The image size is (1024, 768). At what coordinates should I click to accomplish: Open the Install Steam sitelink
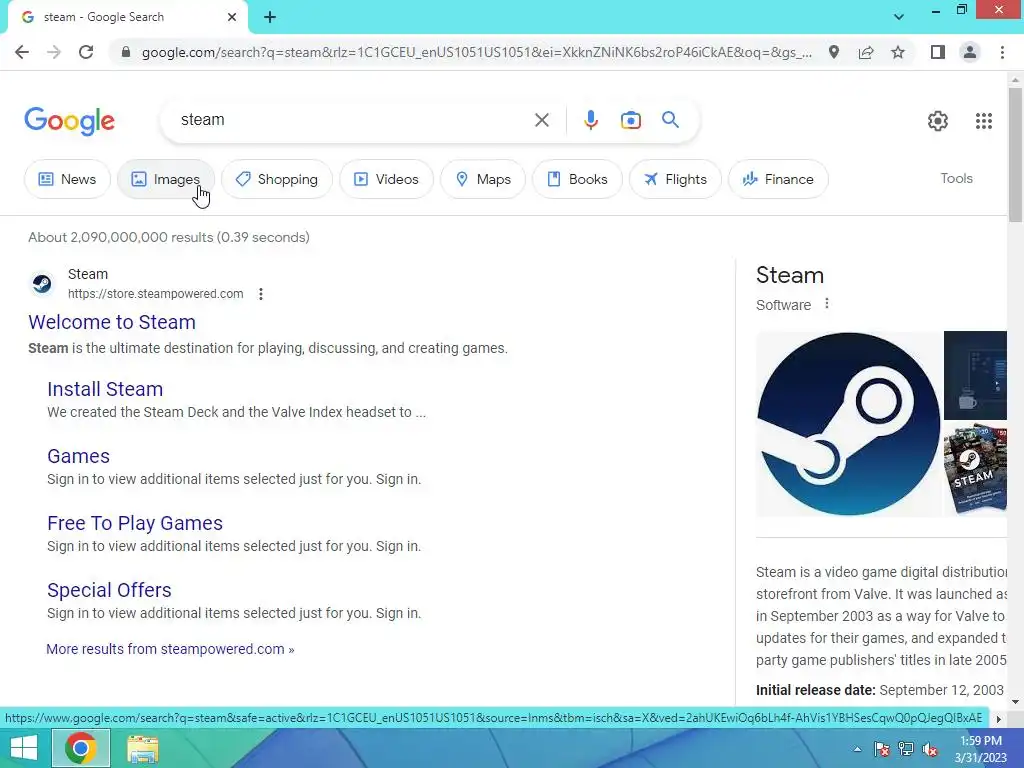[105, 389]
